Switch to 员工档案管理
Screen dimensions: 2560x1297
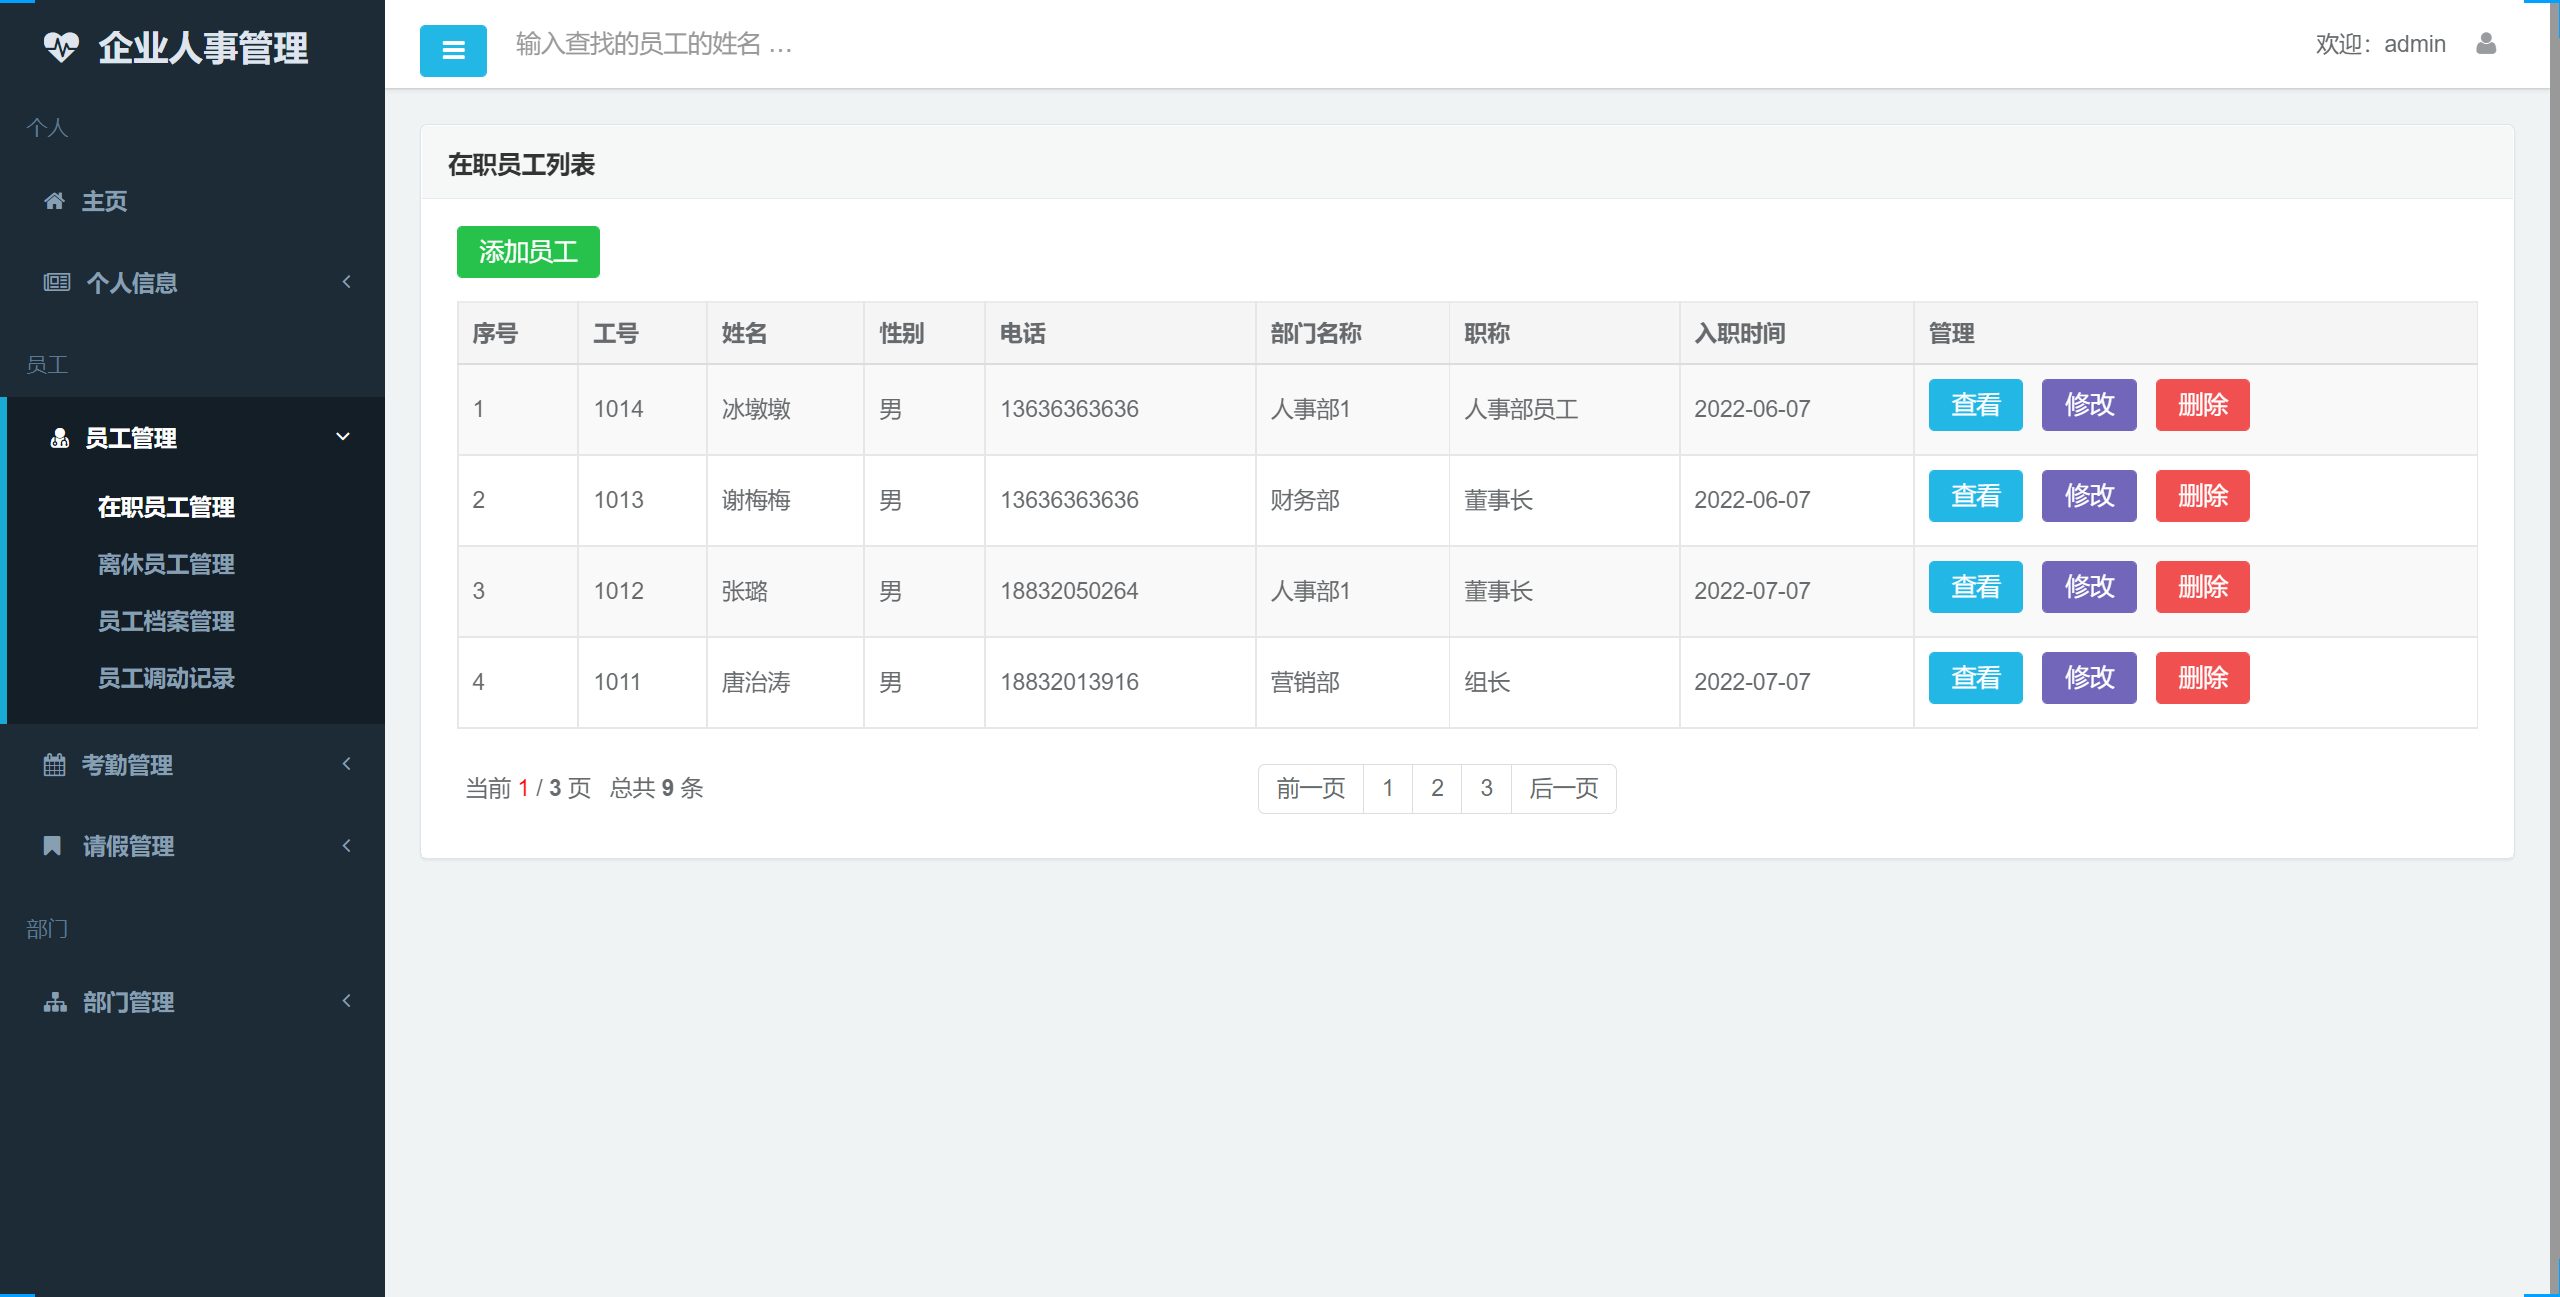(165, 621)
